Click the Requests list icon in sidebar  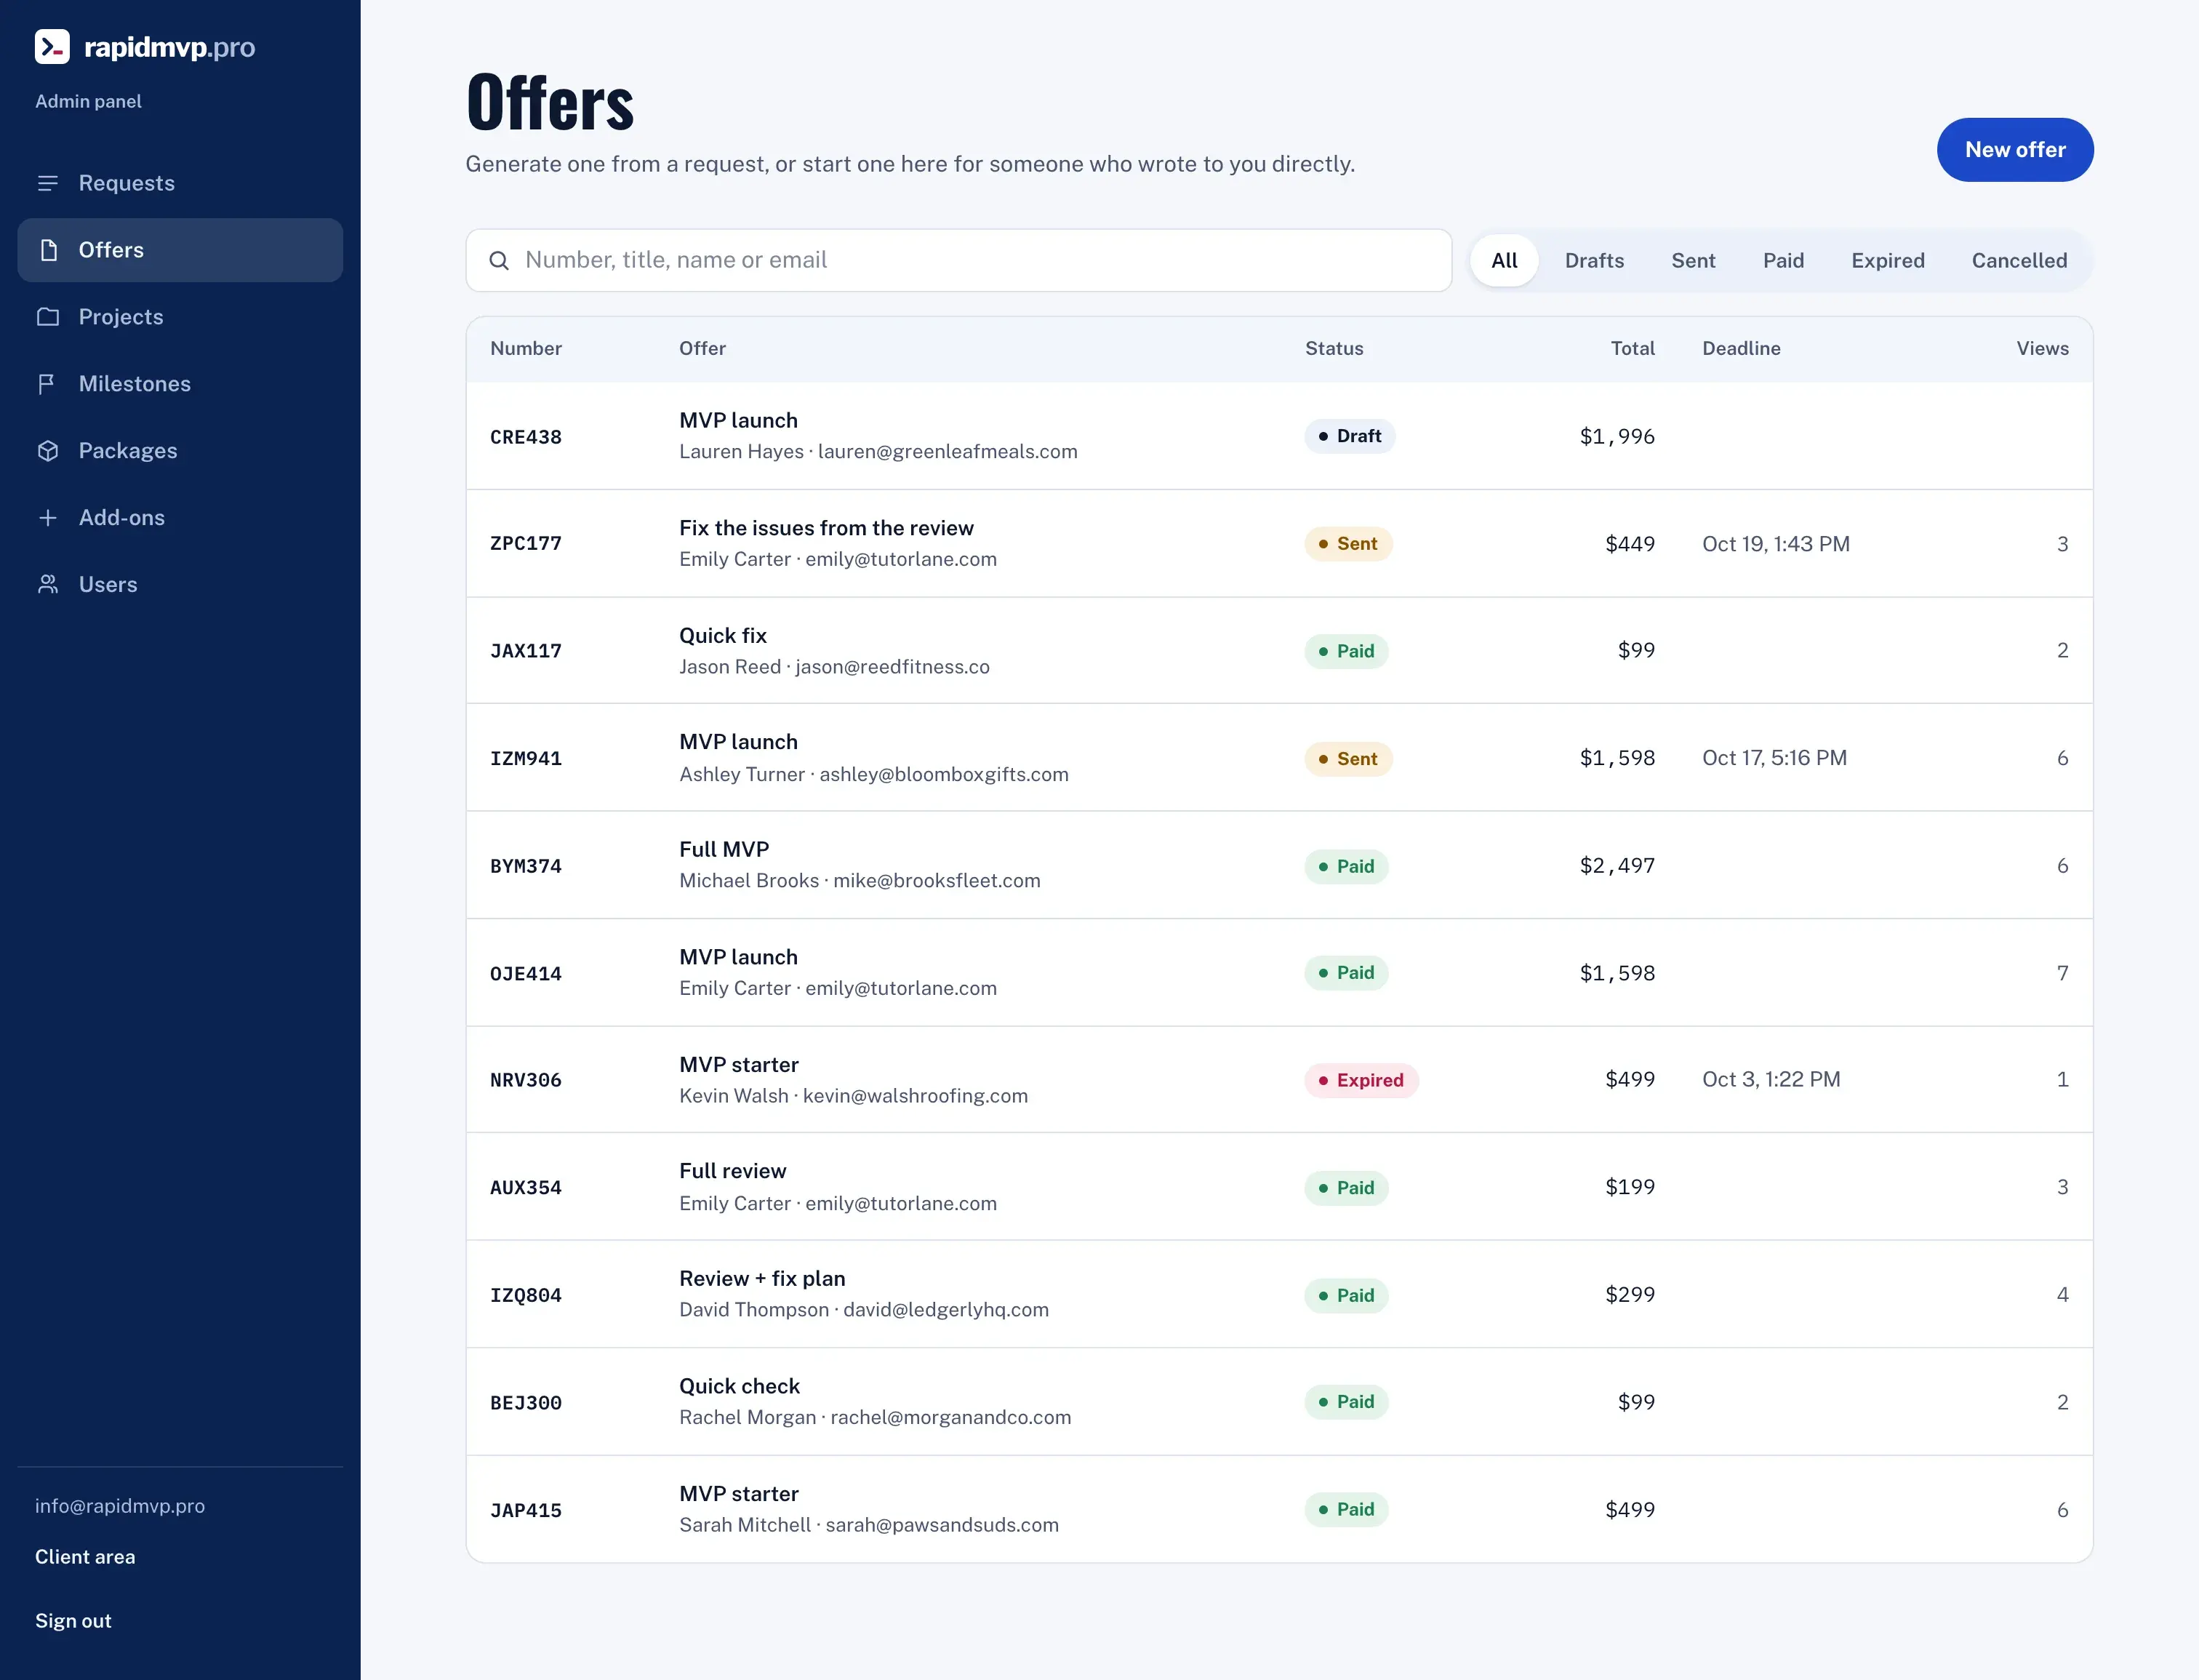[48, 183]
